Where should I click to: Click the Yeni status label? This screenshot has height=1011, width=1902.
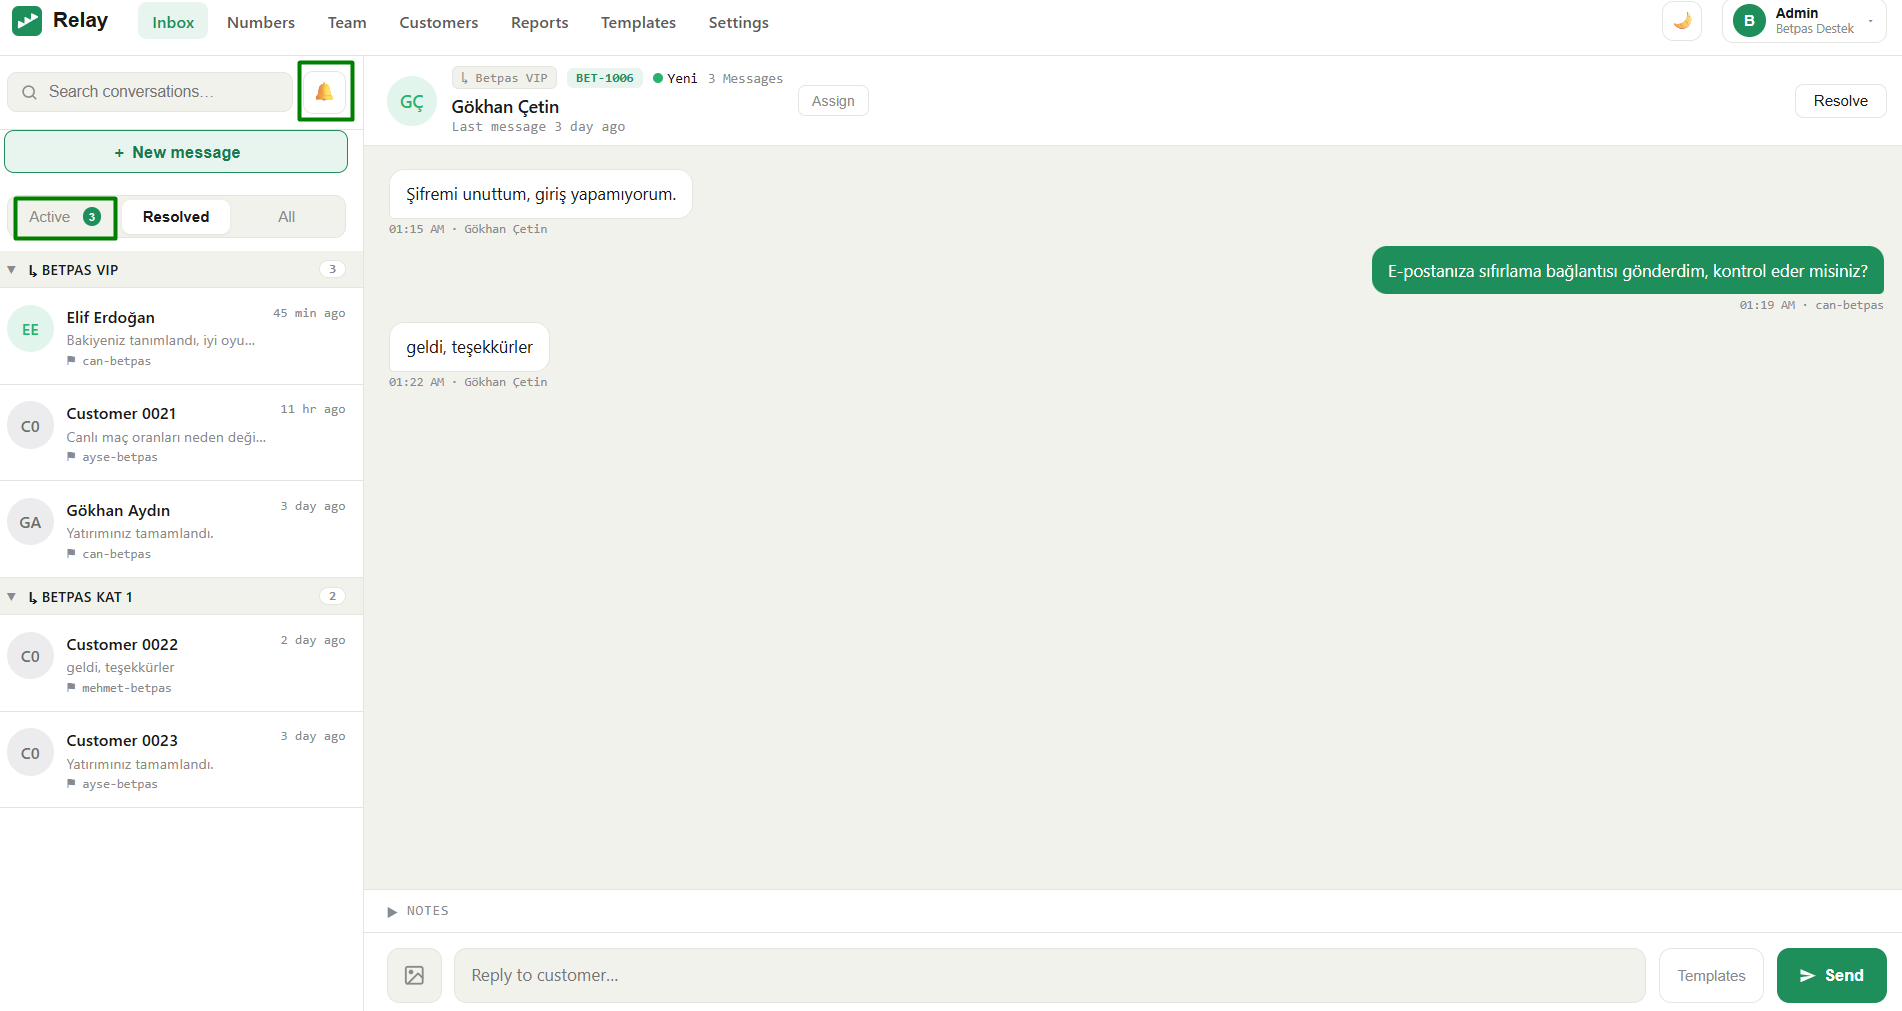click(x=675, y=78)
